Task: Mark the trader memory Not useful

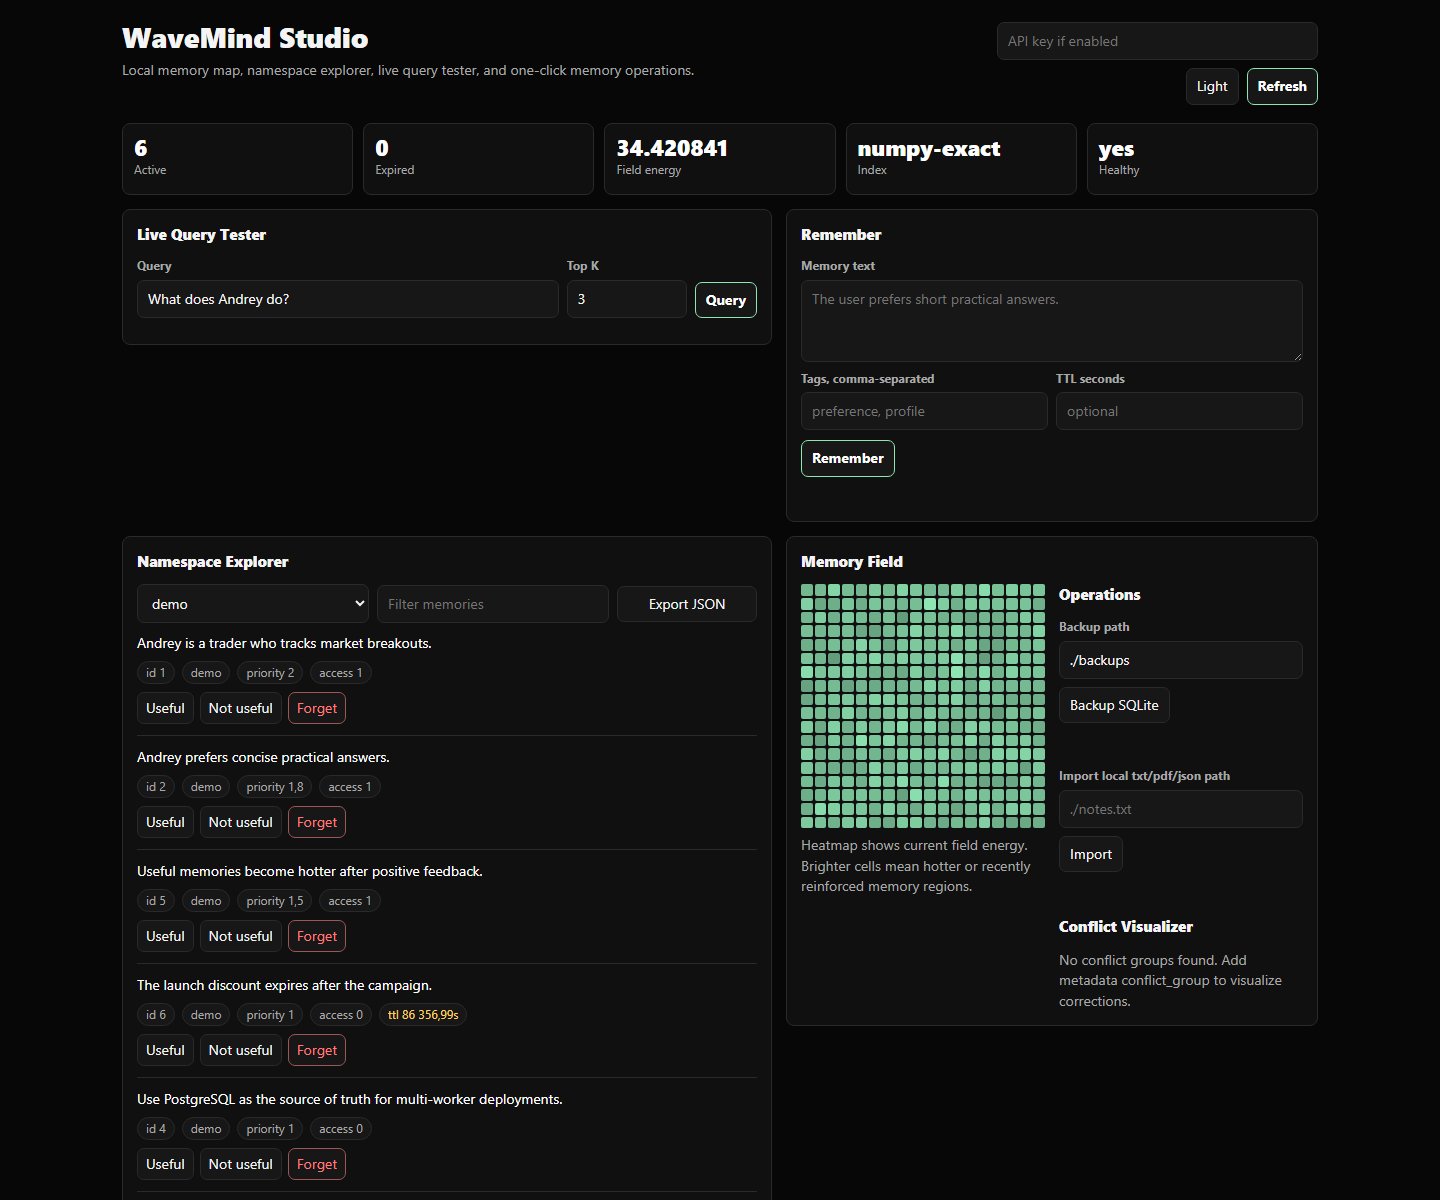Action: (x=240, y=708)
